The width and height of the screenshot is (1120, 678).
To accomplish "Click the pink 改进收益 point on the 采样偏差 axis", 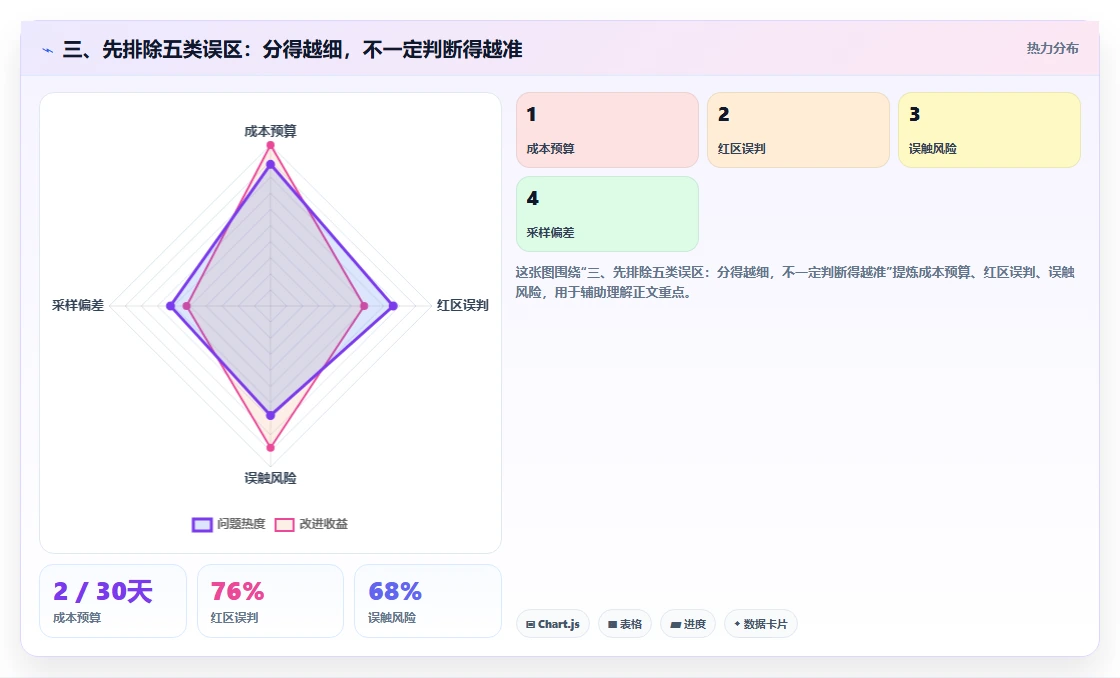I will point(186,306).
